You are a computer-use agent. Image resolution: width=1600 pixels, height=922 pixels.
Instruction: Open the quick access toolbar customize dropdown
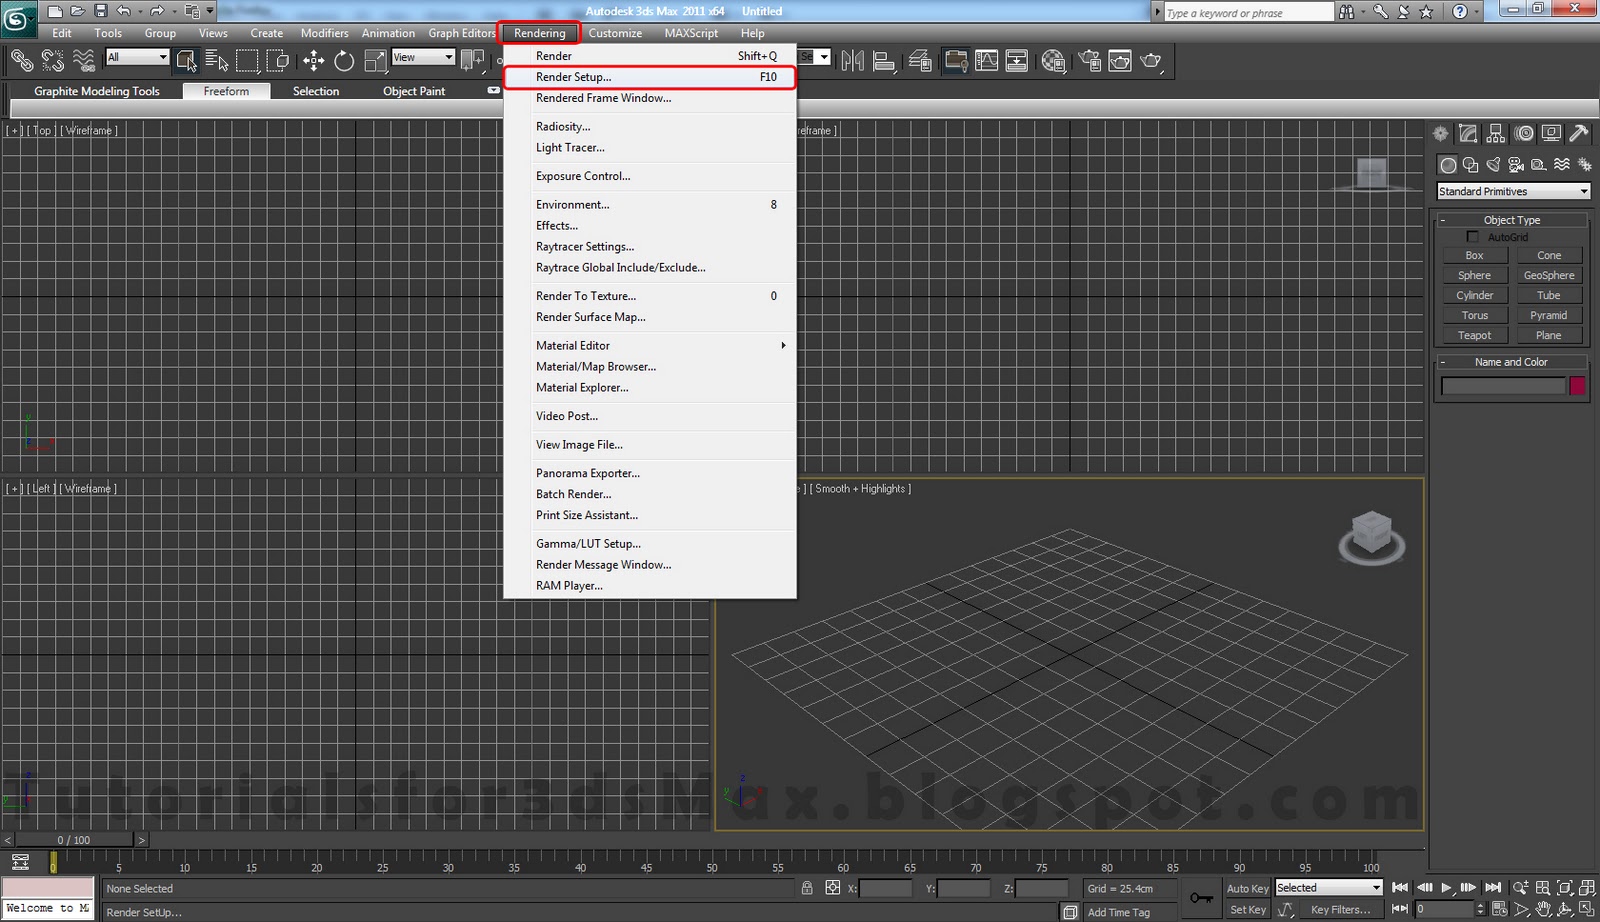[210, 11]
